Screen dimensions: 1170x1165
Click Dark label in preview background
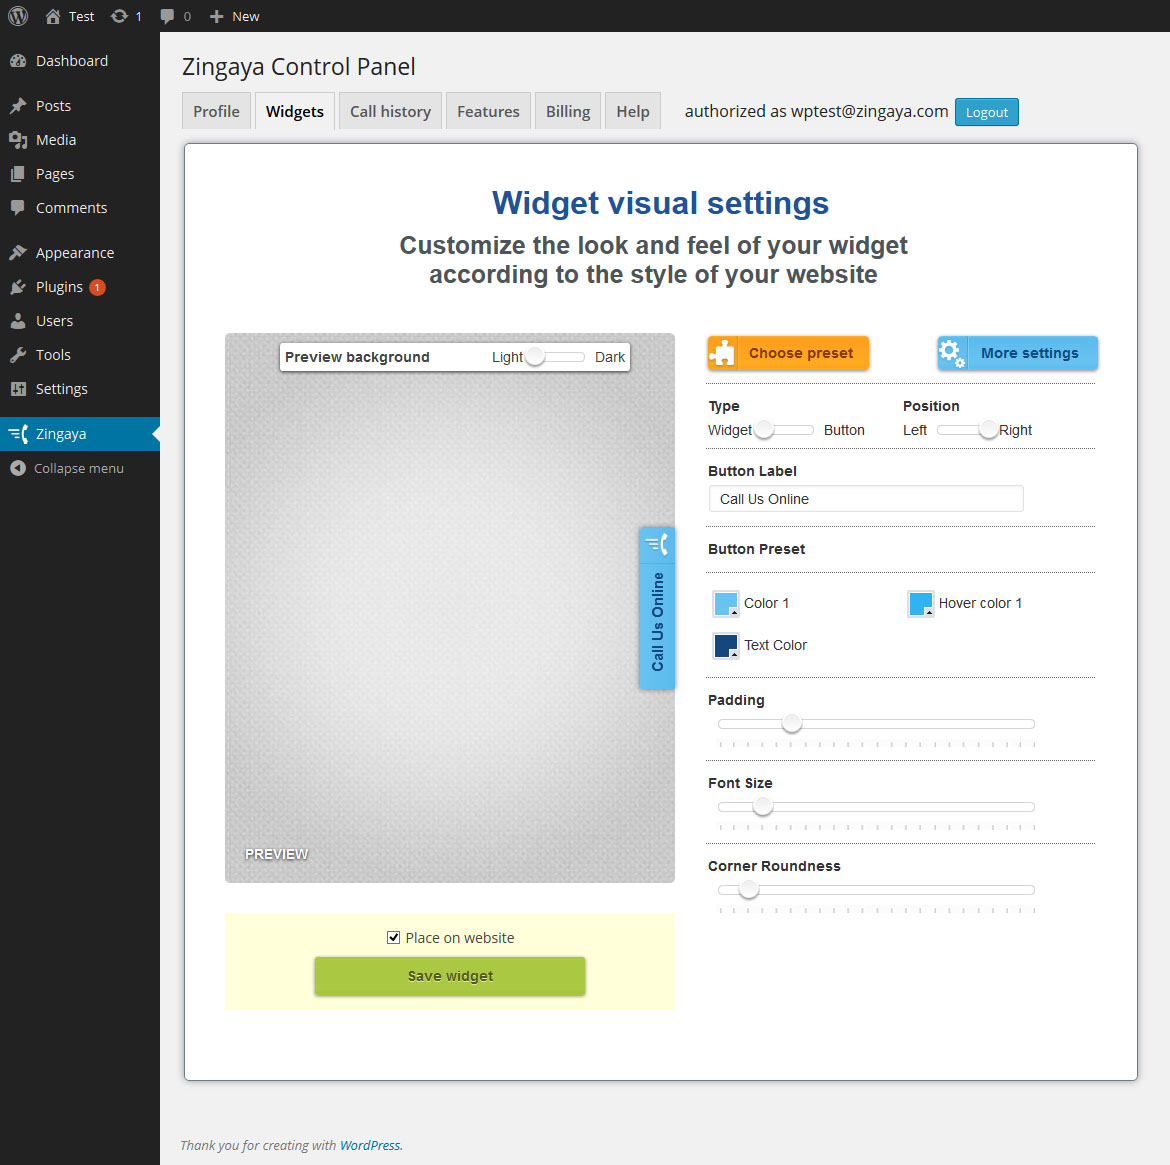point(610,357)
